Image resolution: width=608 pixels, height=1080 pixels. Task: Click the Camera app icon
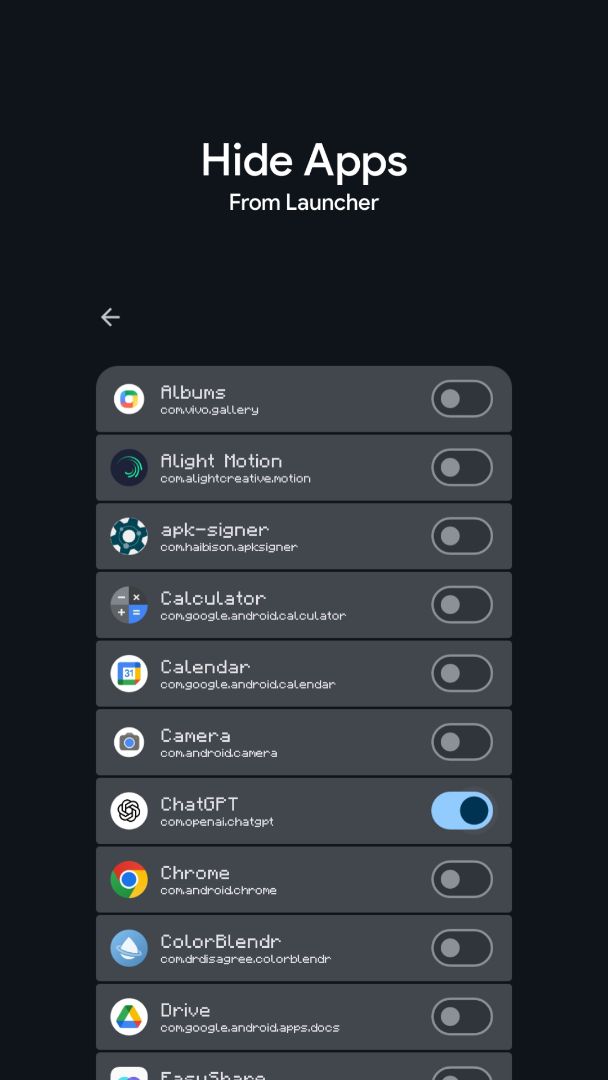[129, 742]
